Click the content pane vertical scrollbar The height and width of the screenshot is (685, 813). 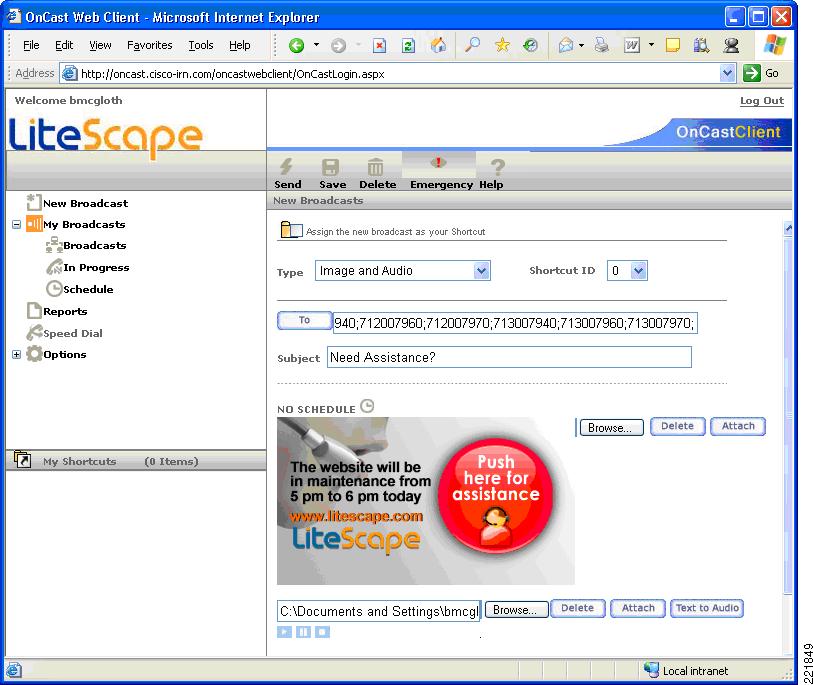coord(788,415)
